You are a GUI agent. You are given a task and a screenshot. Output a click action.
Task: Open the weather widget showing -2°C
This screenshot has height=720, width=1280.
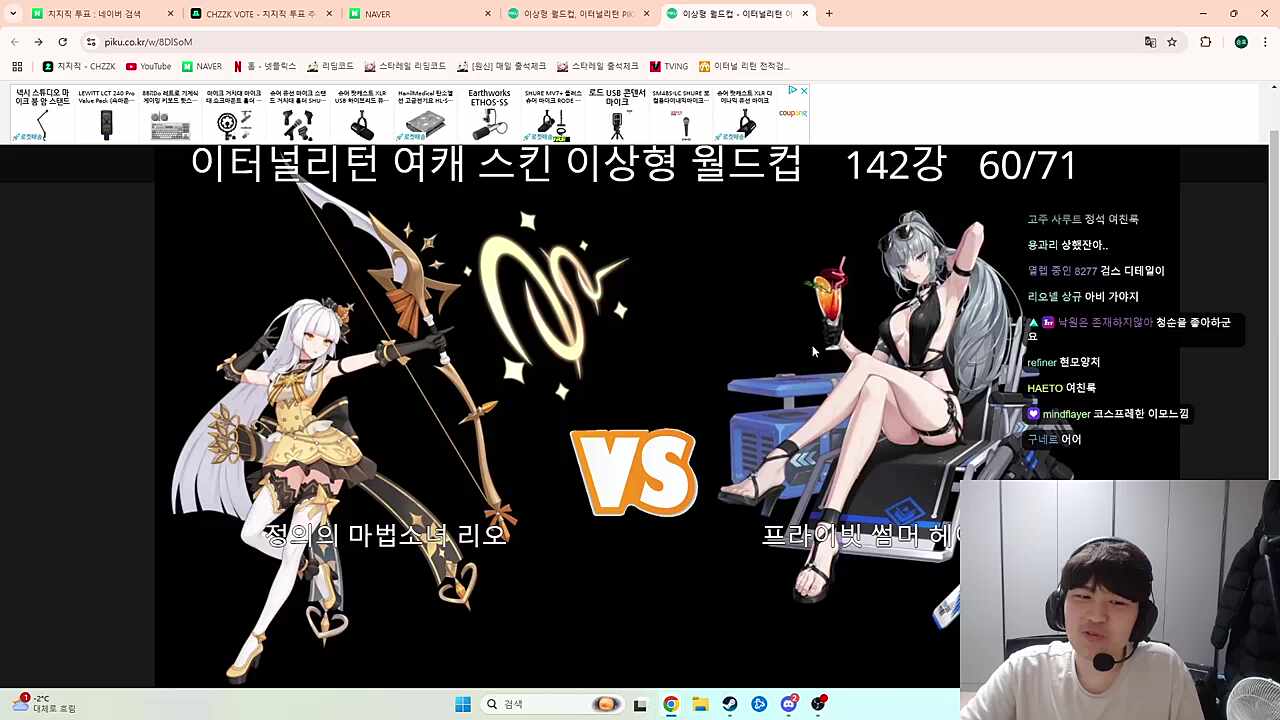(45, 704)
